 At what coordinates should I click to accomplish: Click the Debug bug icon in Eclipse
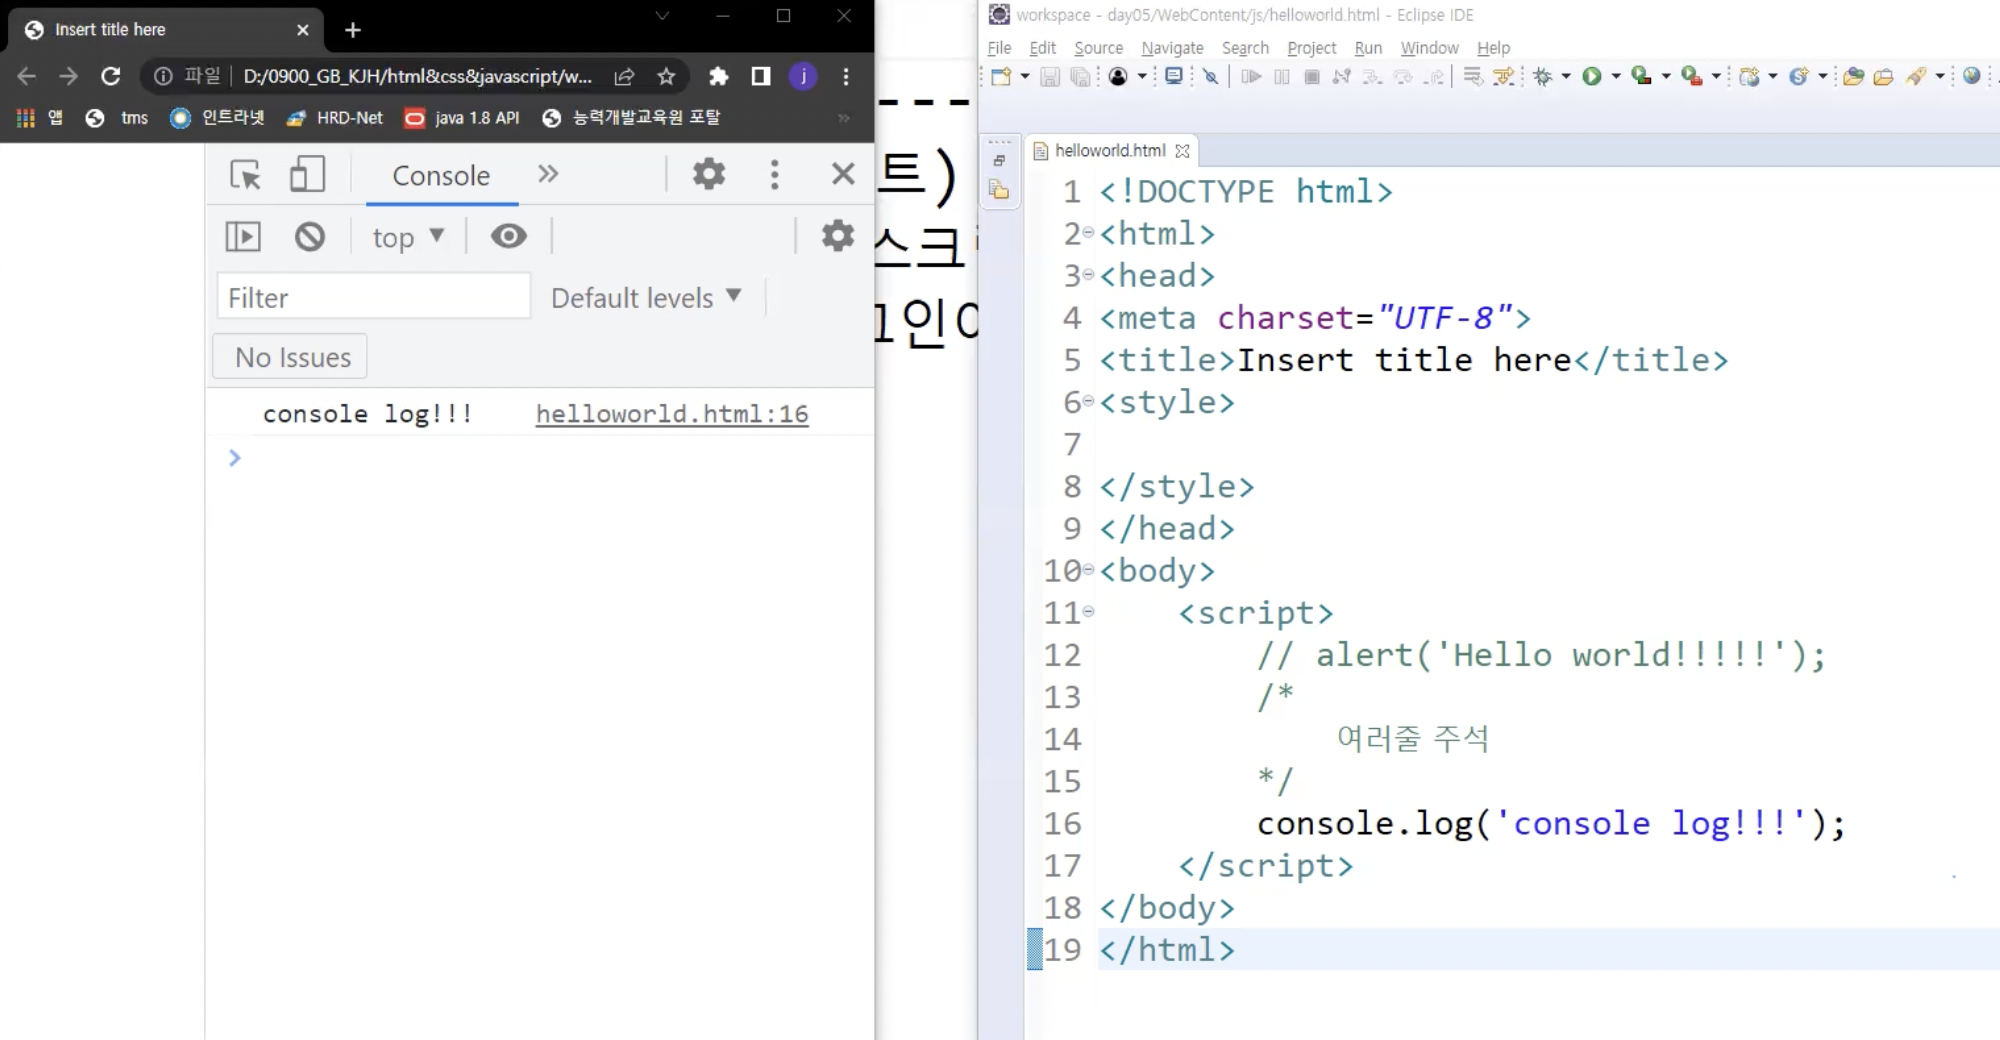1543,76
